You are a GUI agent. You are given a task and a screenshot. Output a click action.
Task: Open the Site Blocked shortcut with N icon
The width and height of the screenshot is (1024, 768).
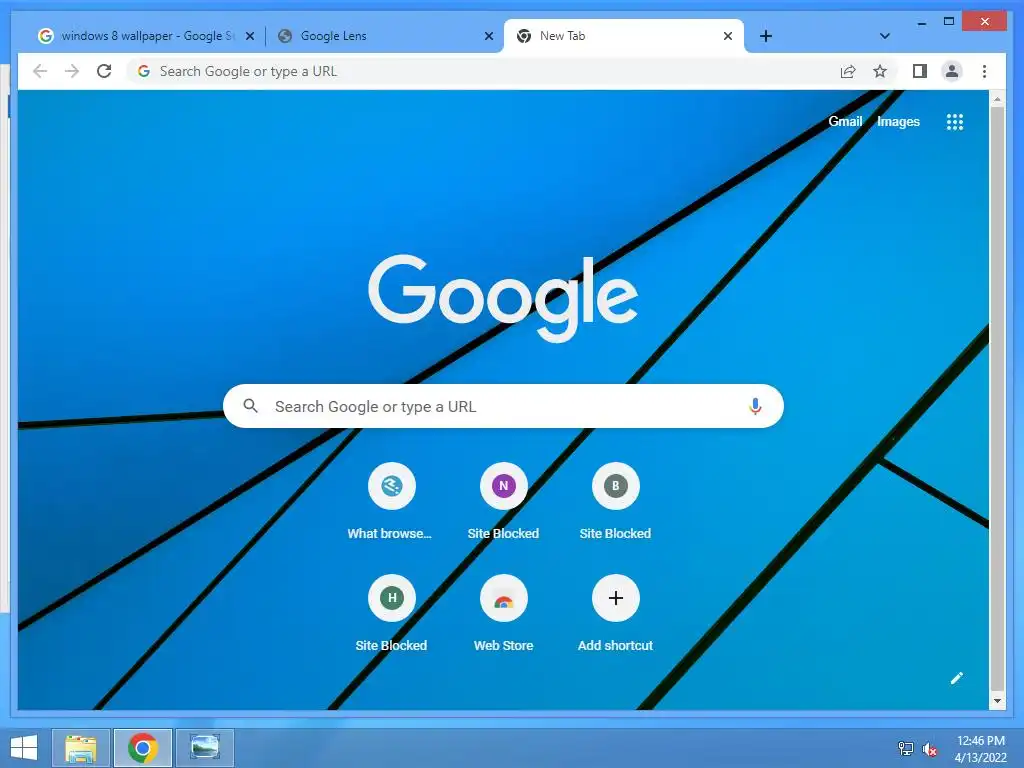(x=503, y=486)
